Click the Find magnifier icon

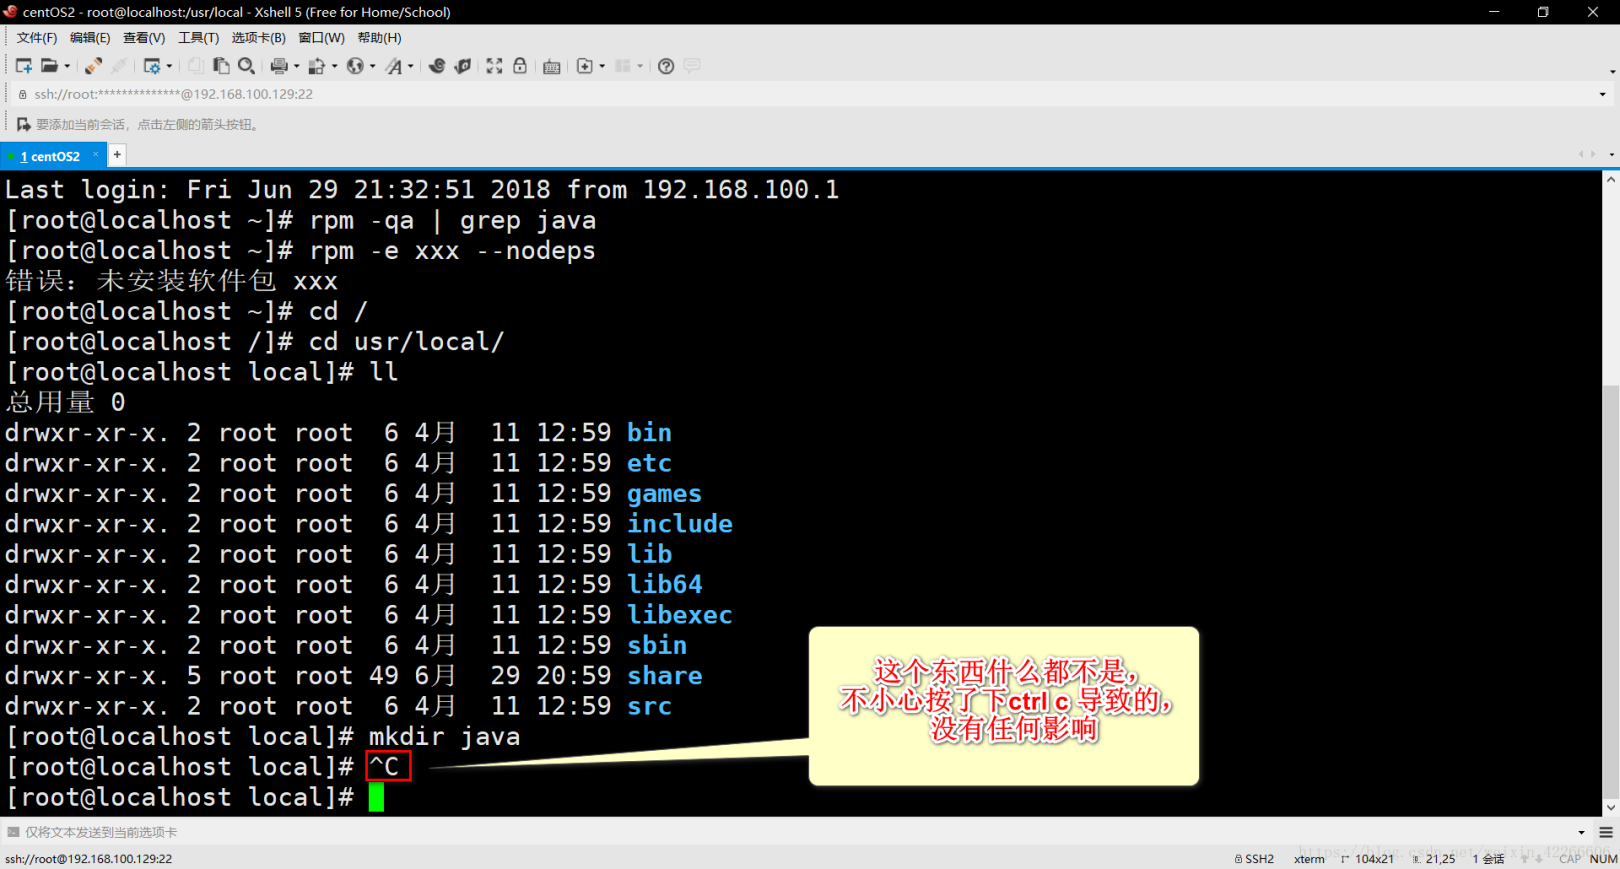click(x=246, y=66)
